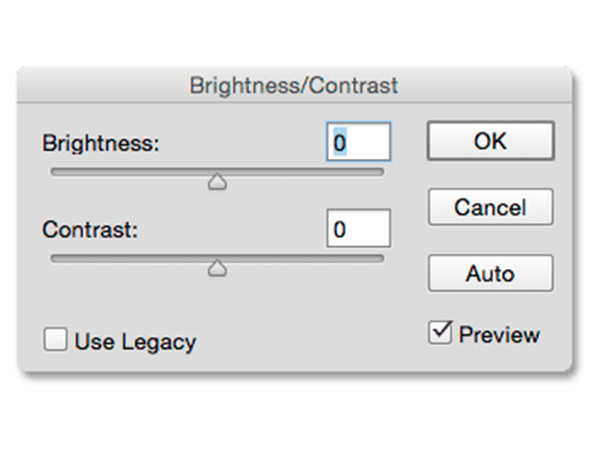Click left end of Brightness slider track
The height and width of the screenshot is (450, 600).
pos(56,172)
